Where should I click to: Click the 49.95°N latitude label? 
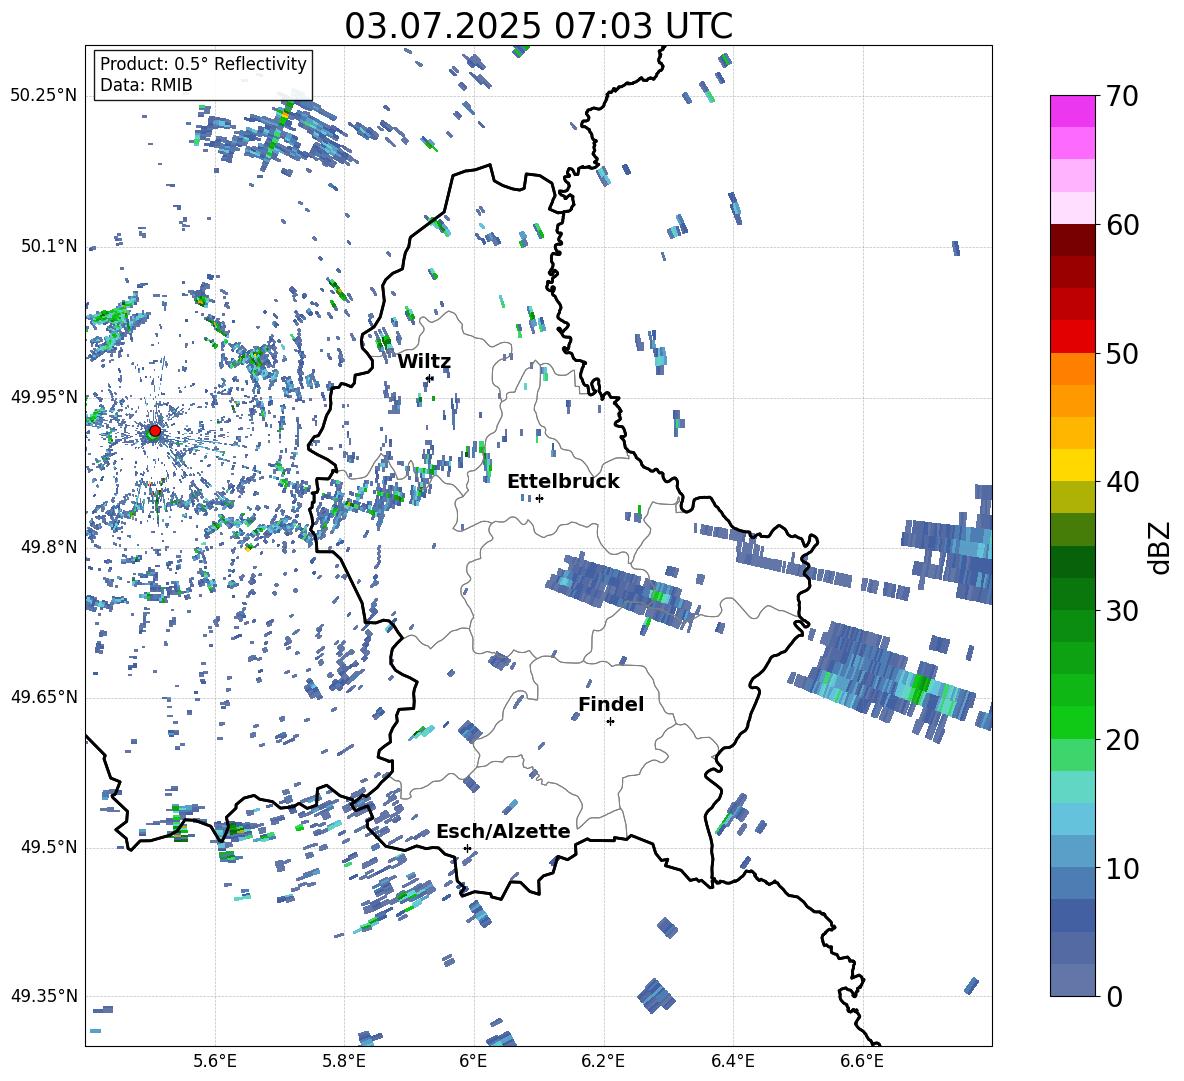coord(44,396)
